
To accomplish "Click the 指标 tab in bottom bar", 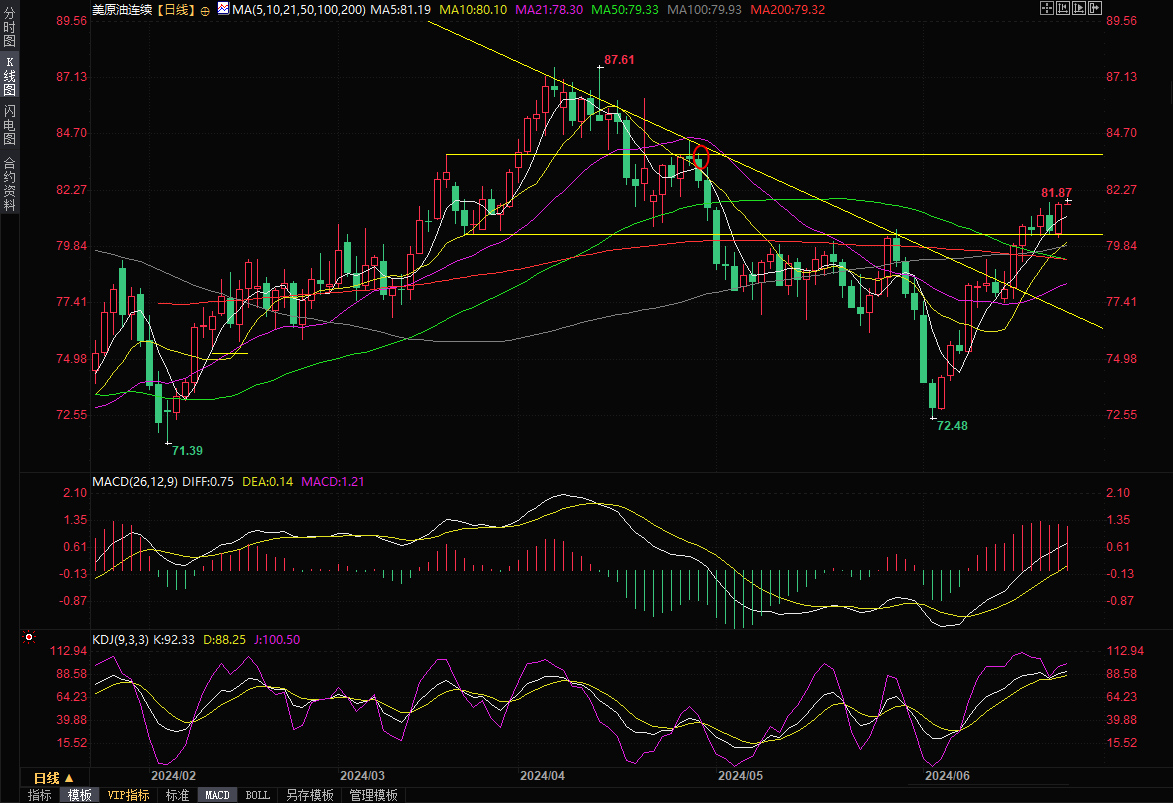I will (40, 795).
